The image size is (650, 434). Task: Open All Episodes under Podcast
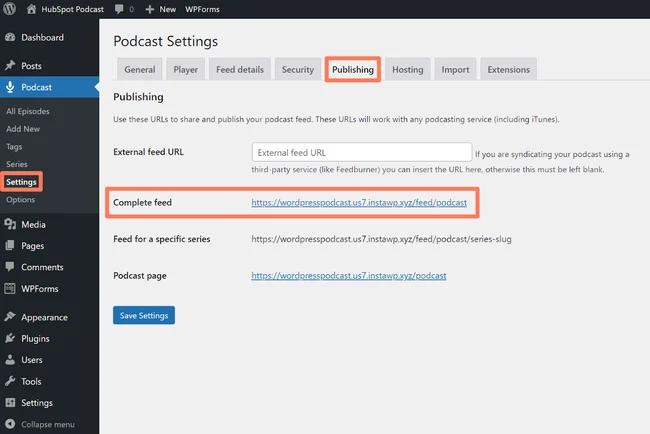coord(28,111)
